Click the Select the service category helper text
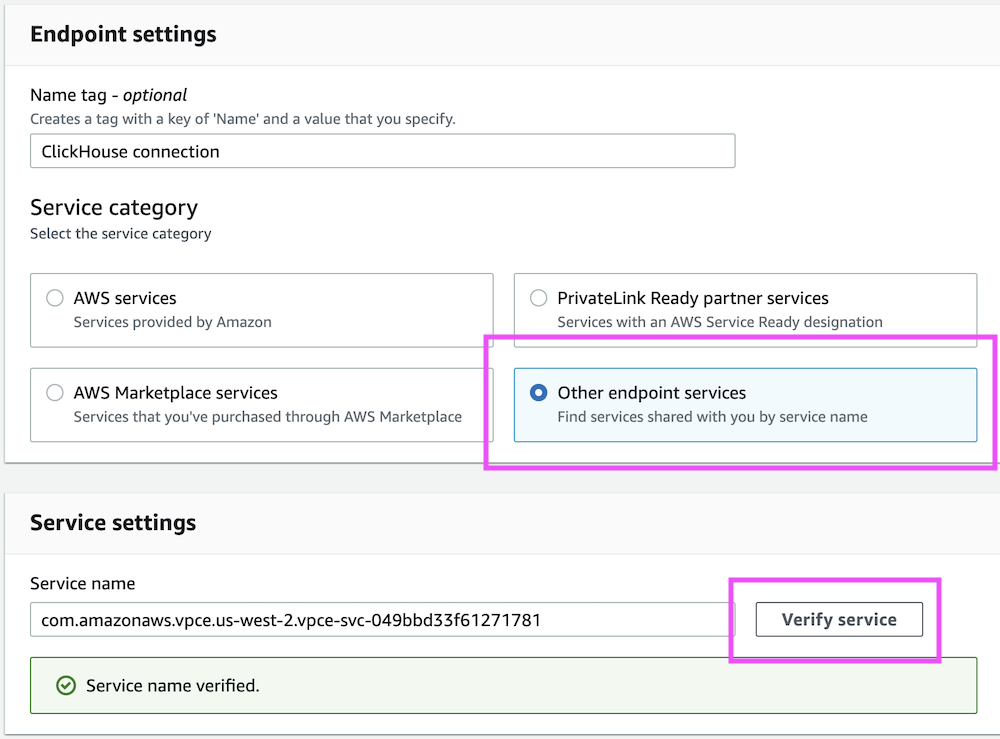The height and width of the screenshot is (739, 1000). pyautogui.click(x=120, y=233)
